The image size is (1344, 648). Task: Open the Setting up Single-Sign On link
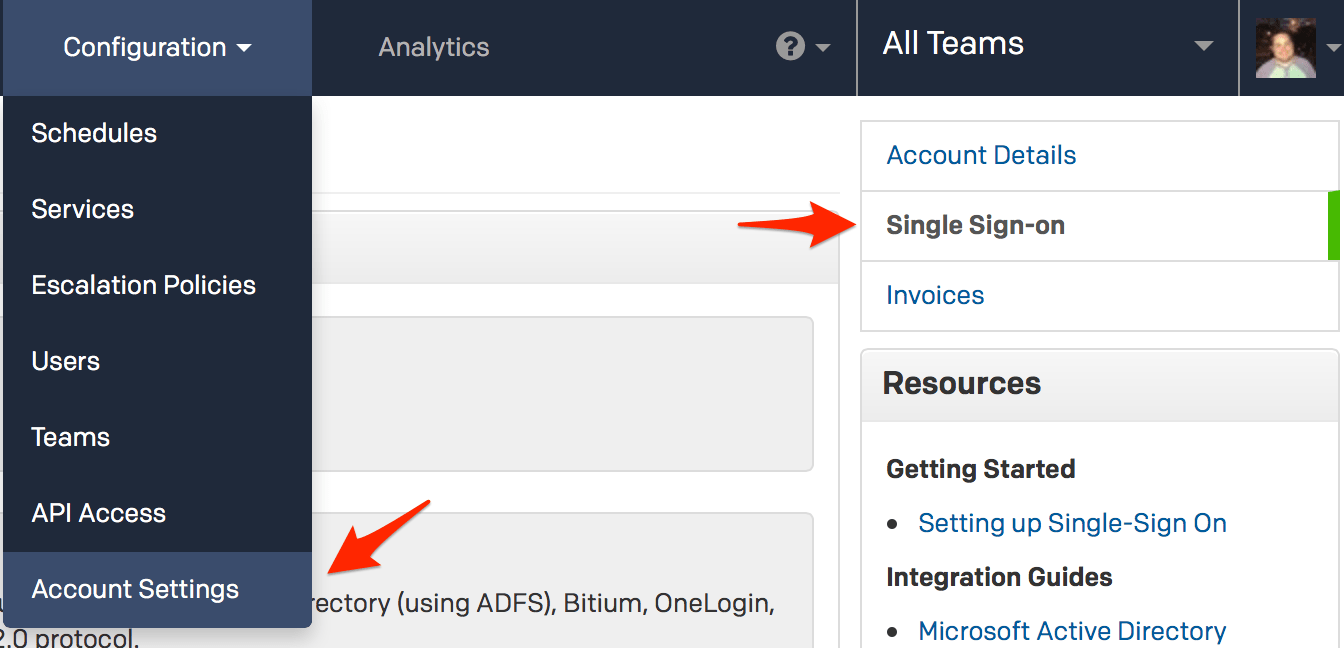[1072, 523]
